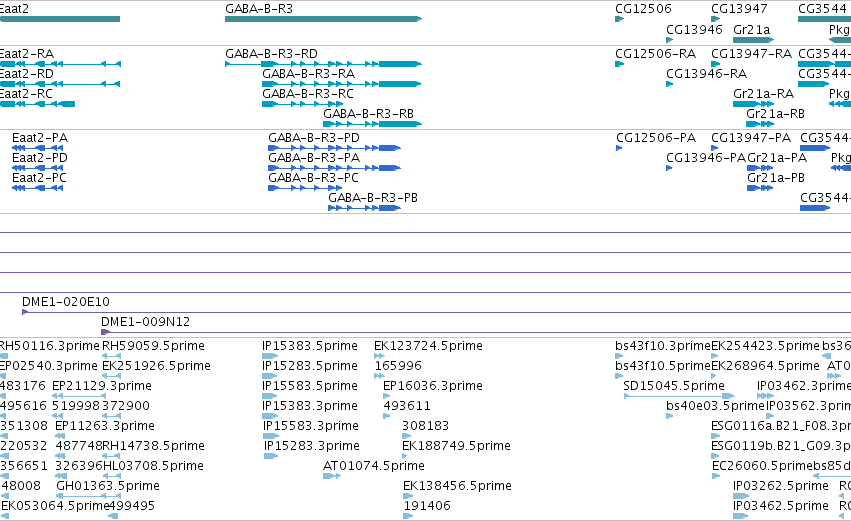Click the EK251926.5prime EST label

point(156,366)
